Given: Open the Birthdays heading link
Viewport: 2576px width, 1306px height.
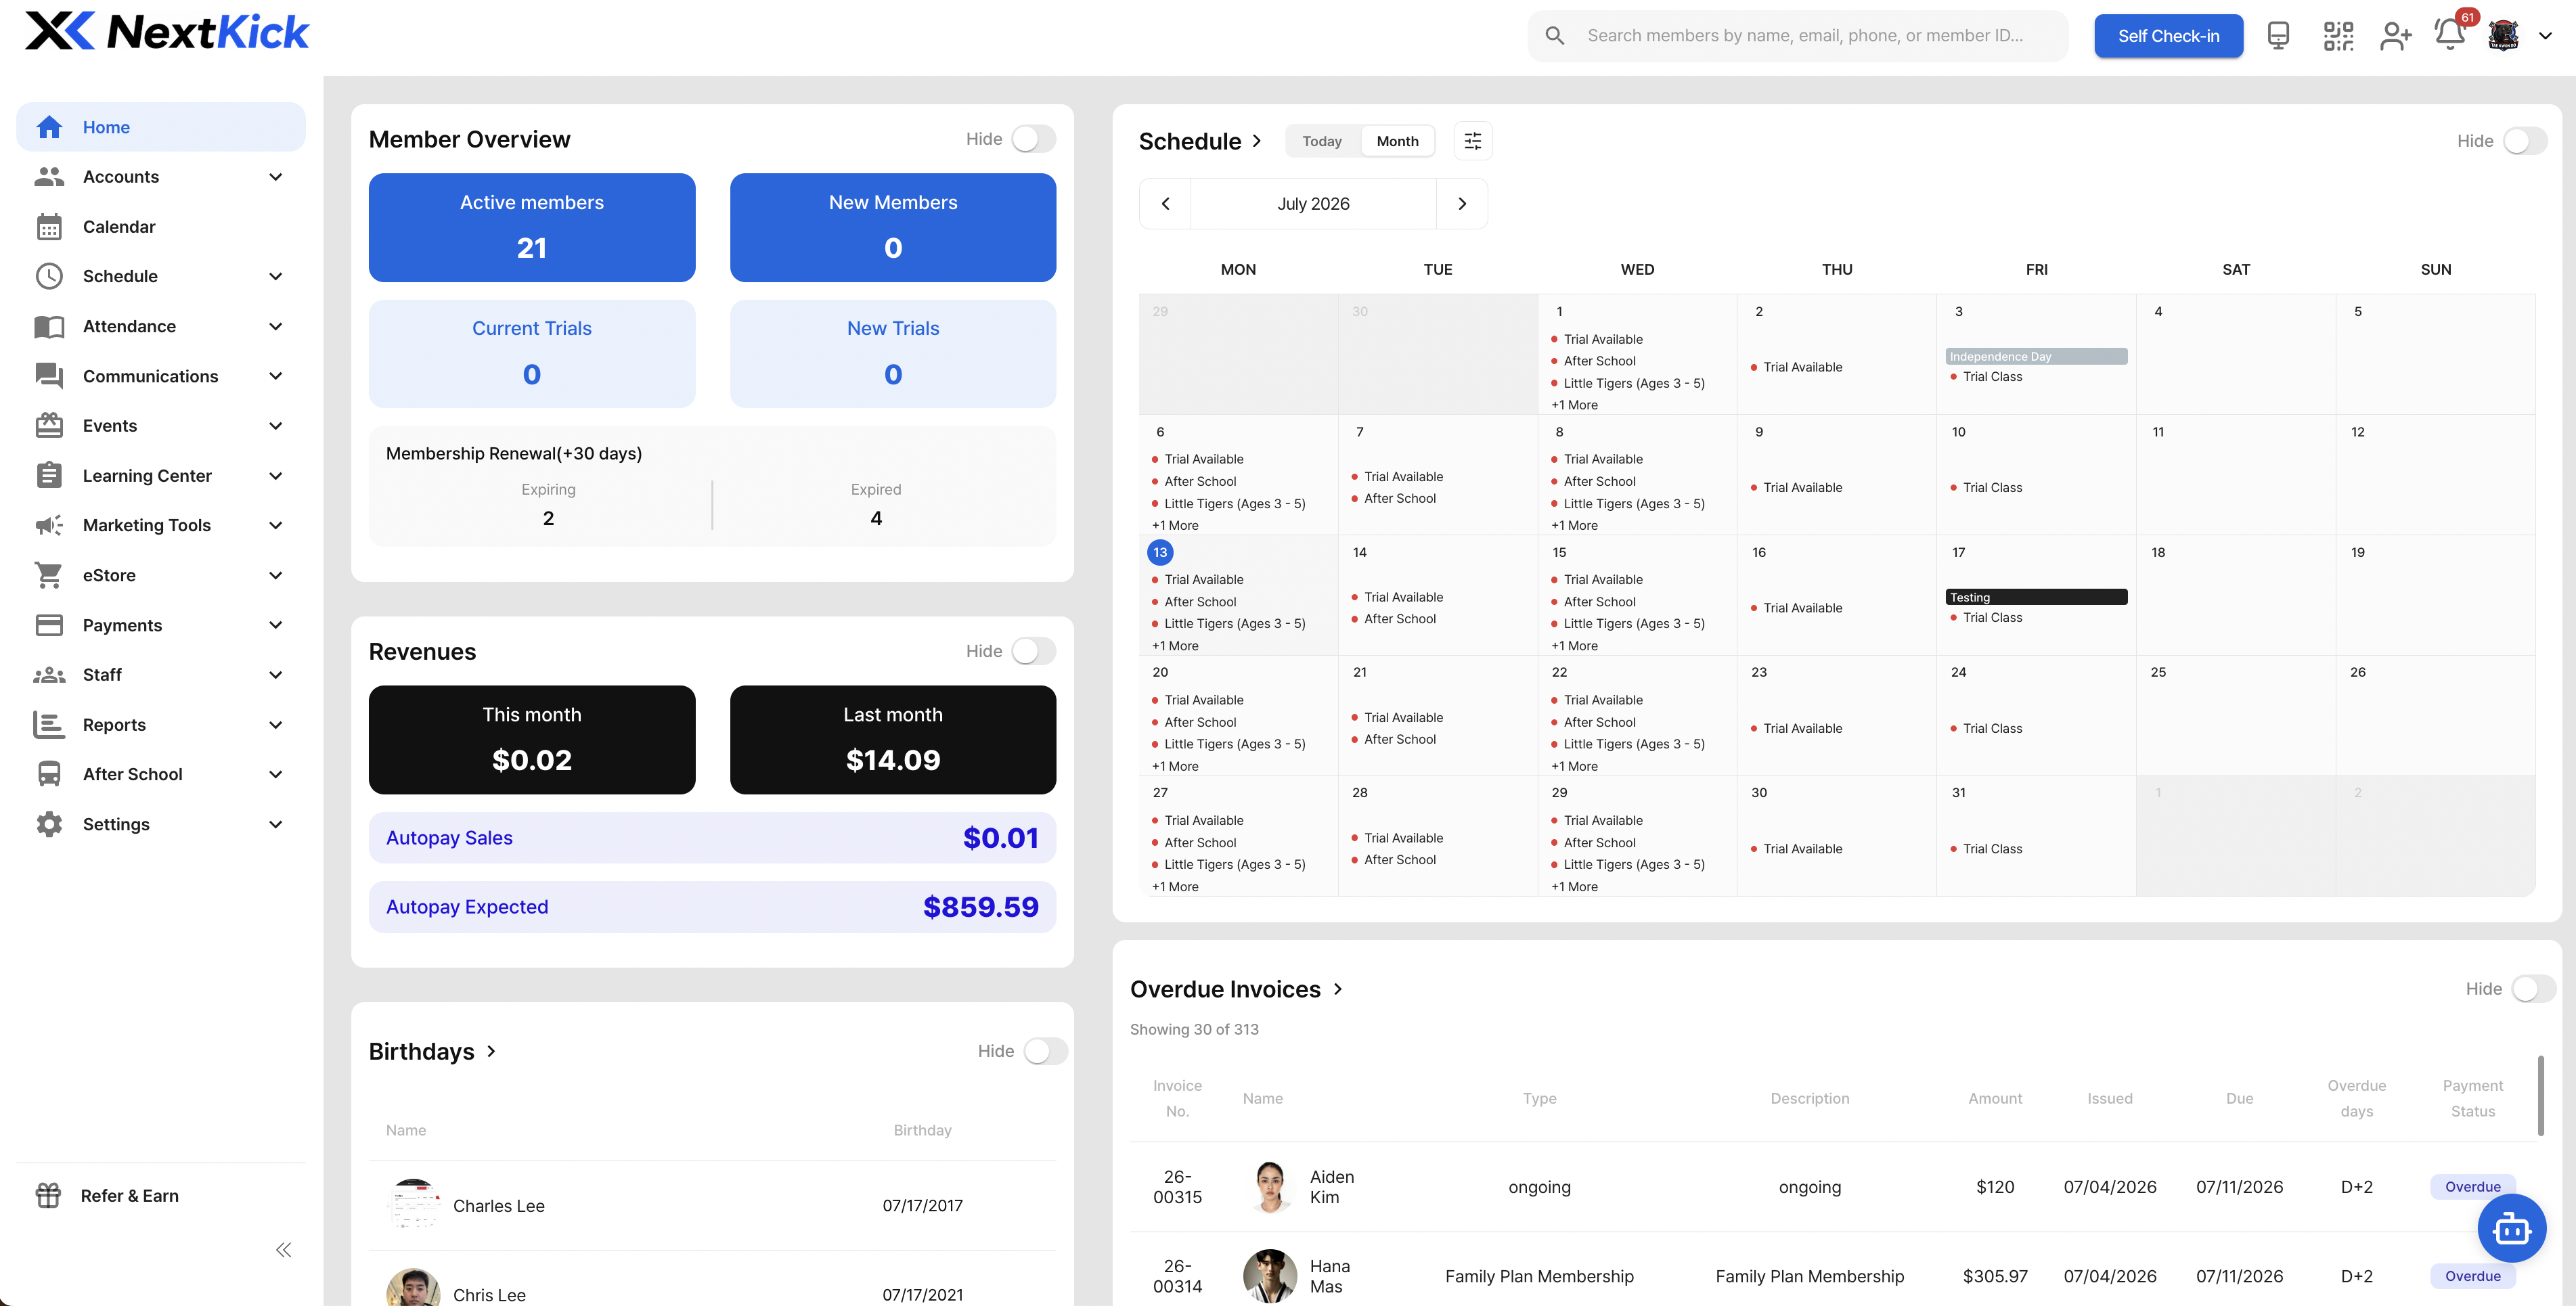Looking at the screenshot, I should tap(433, 1051).
